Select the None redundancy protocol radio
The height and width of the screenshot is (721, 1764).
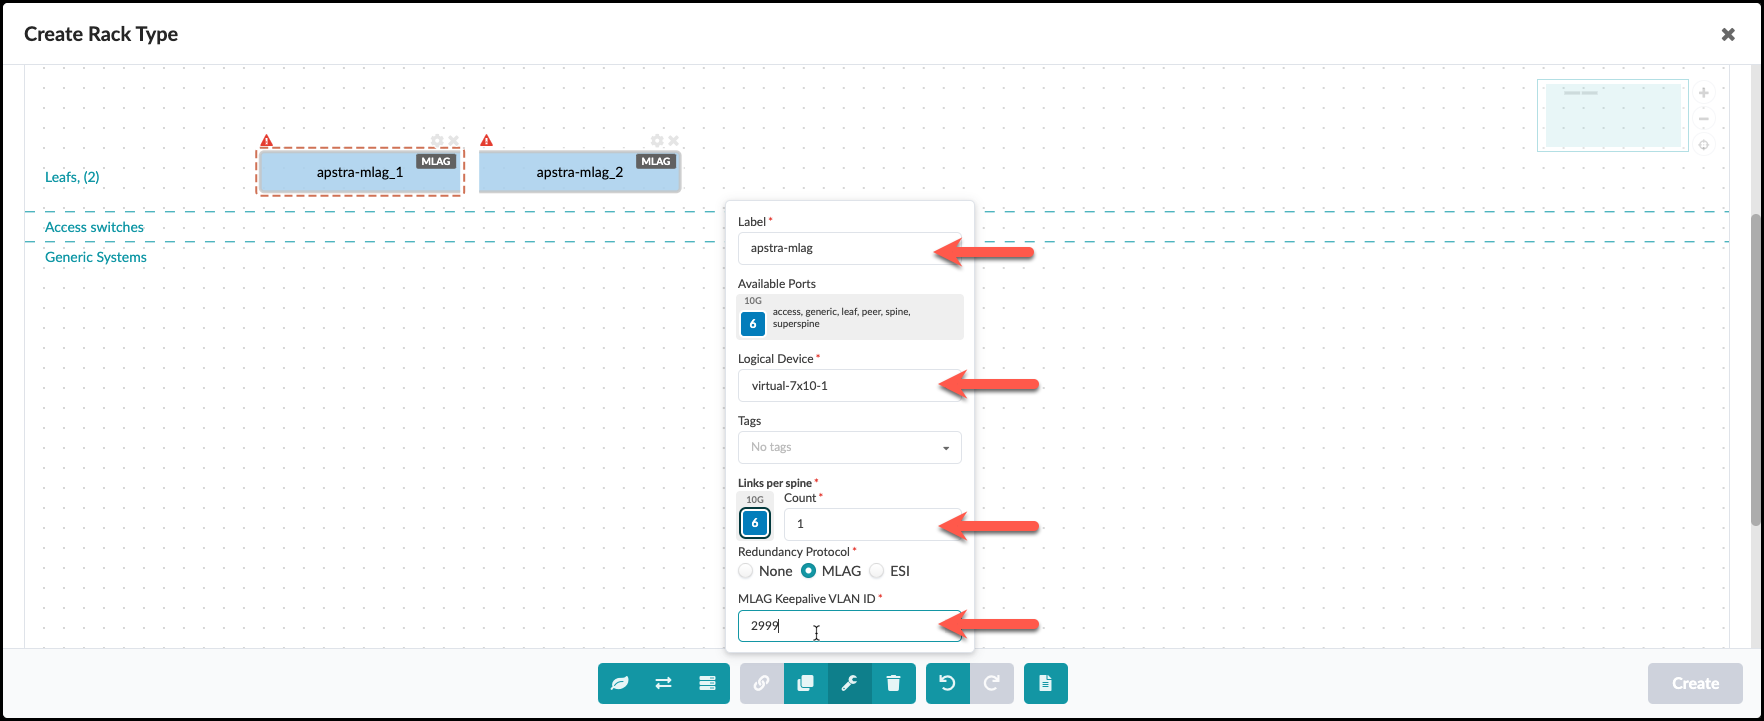click(x=746, y=571)
